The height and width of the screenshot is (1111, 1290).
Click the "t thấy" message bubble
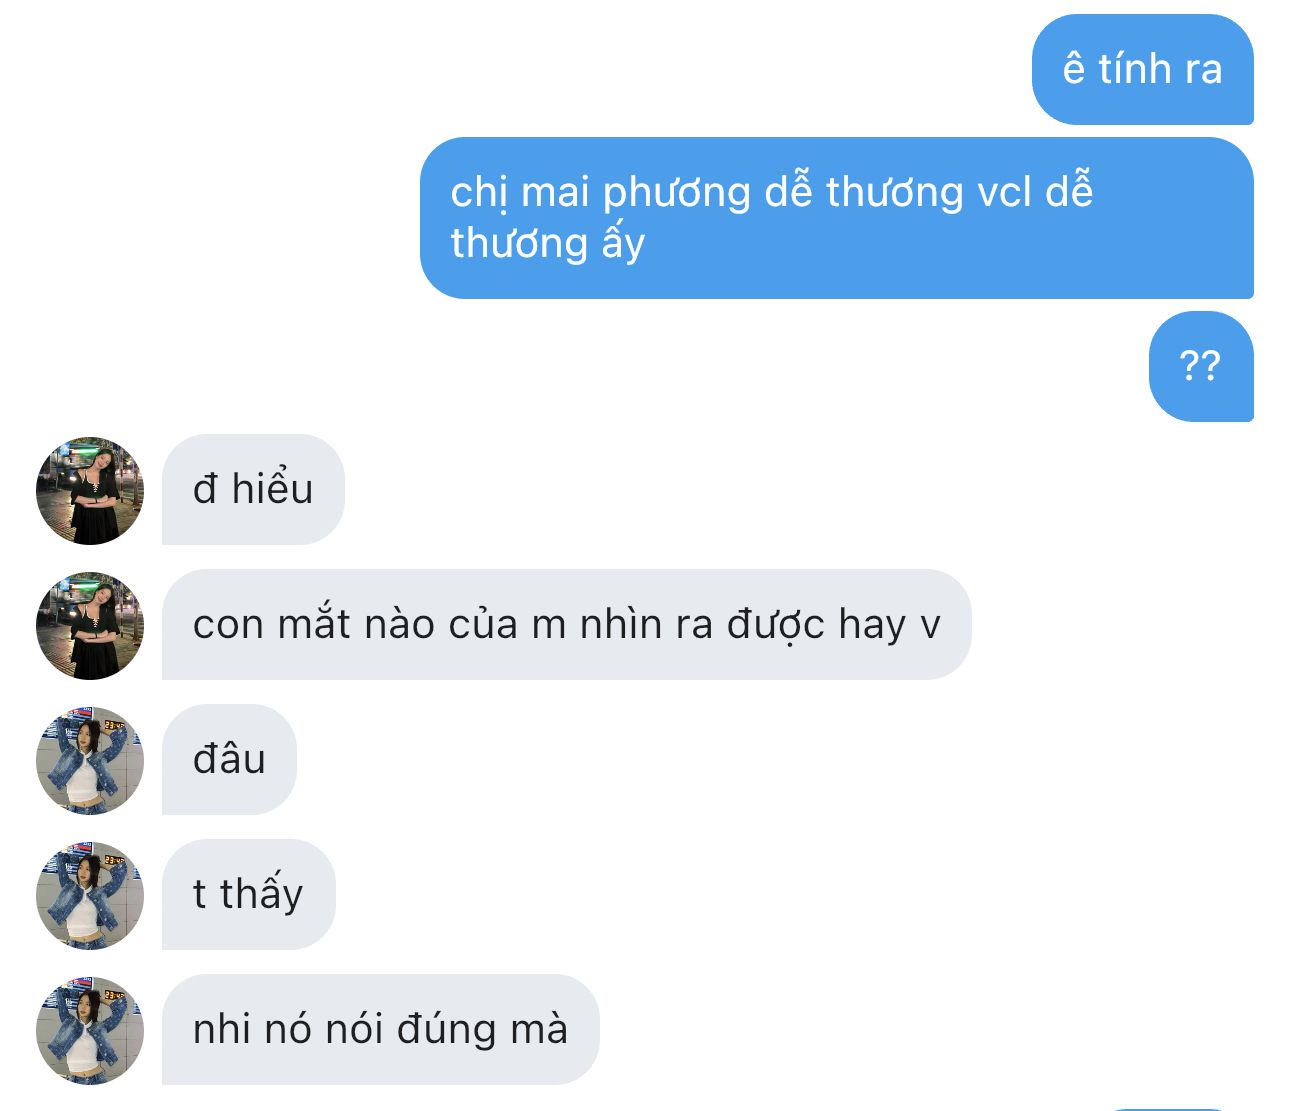248,895
